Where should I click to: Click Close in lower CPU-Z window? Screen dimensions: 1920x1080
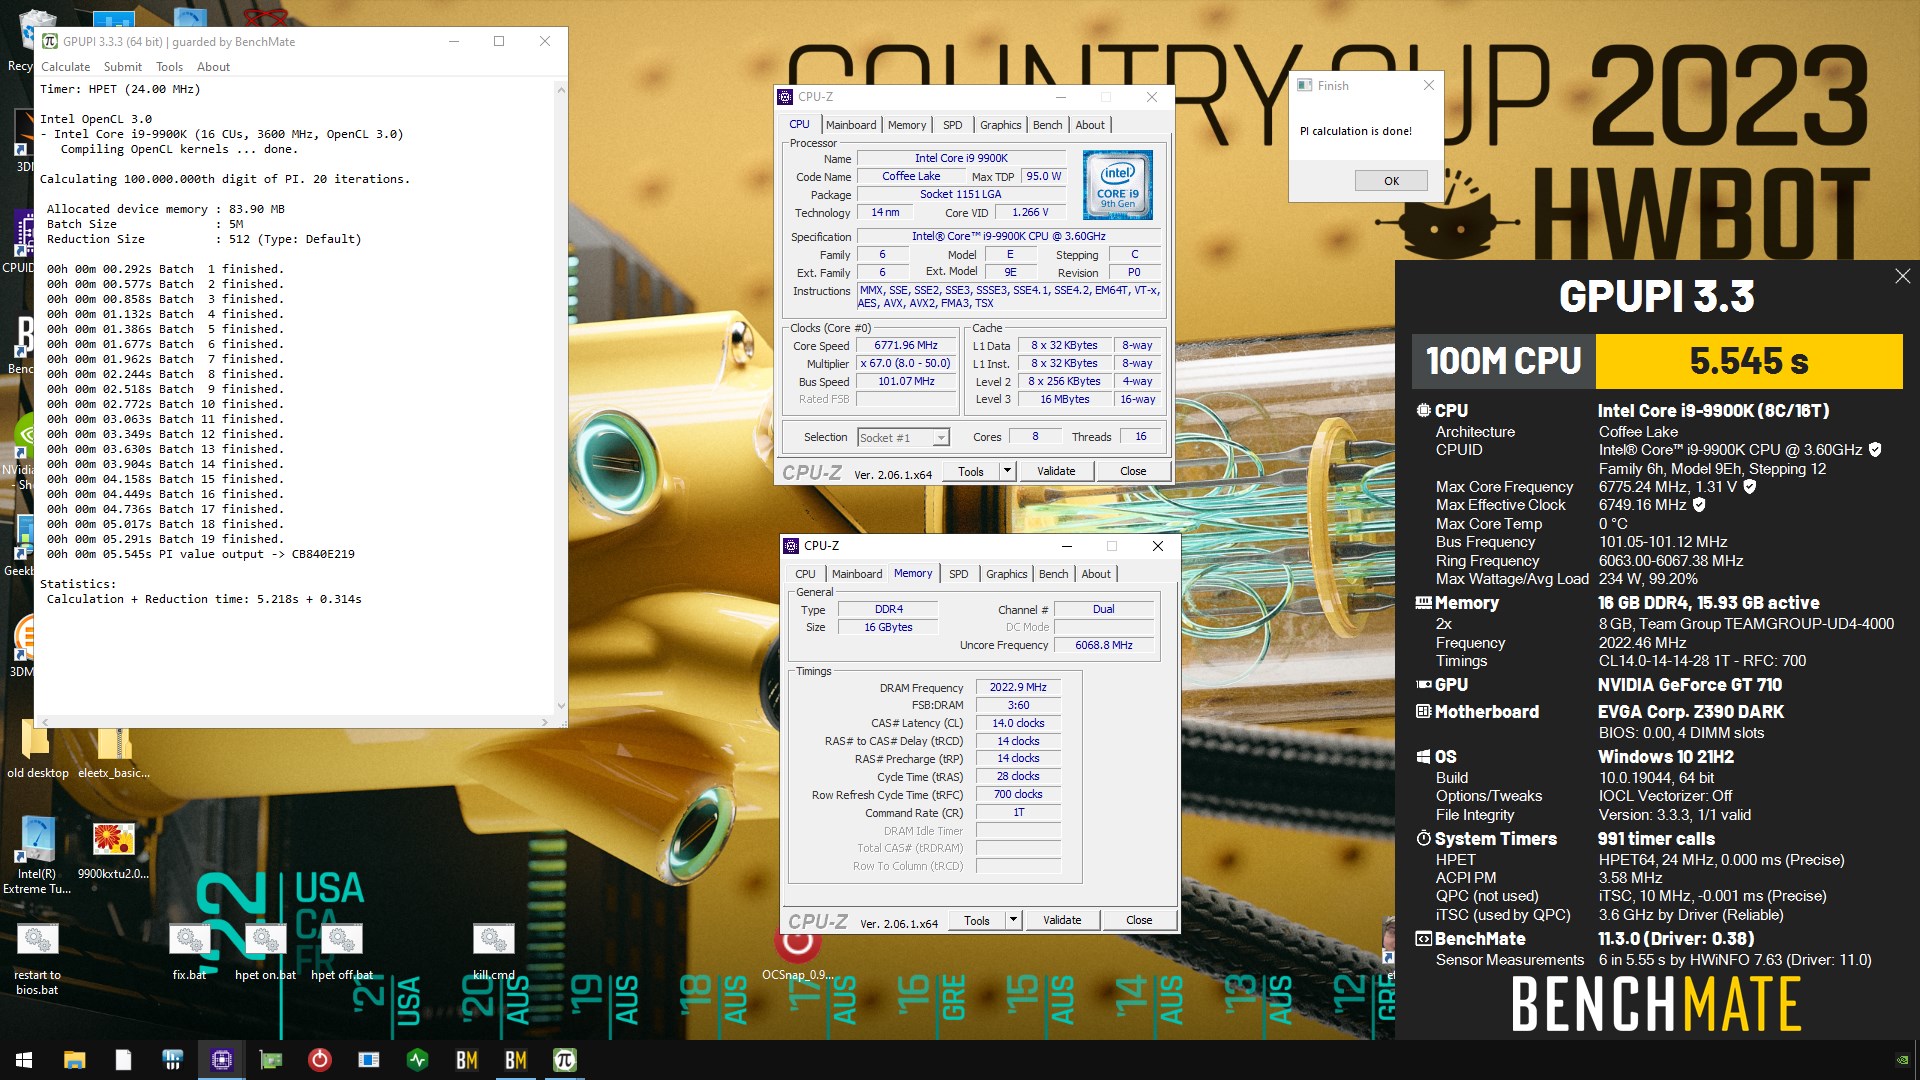coord(1139,920)
